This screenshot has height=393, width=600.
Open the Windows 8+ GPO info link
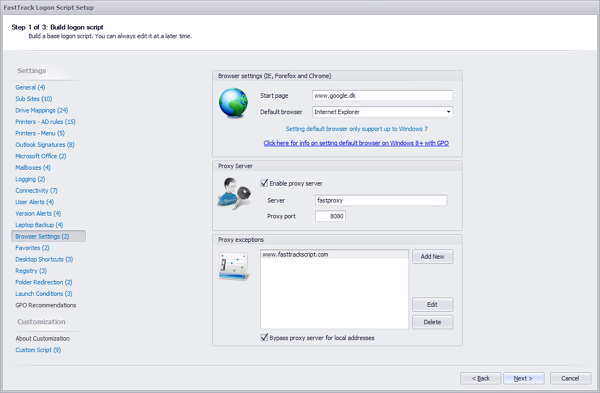pos(356,143)
